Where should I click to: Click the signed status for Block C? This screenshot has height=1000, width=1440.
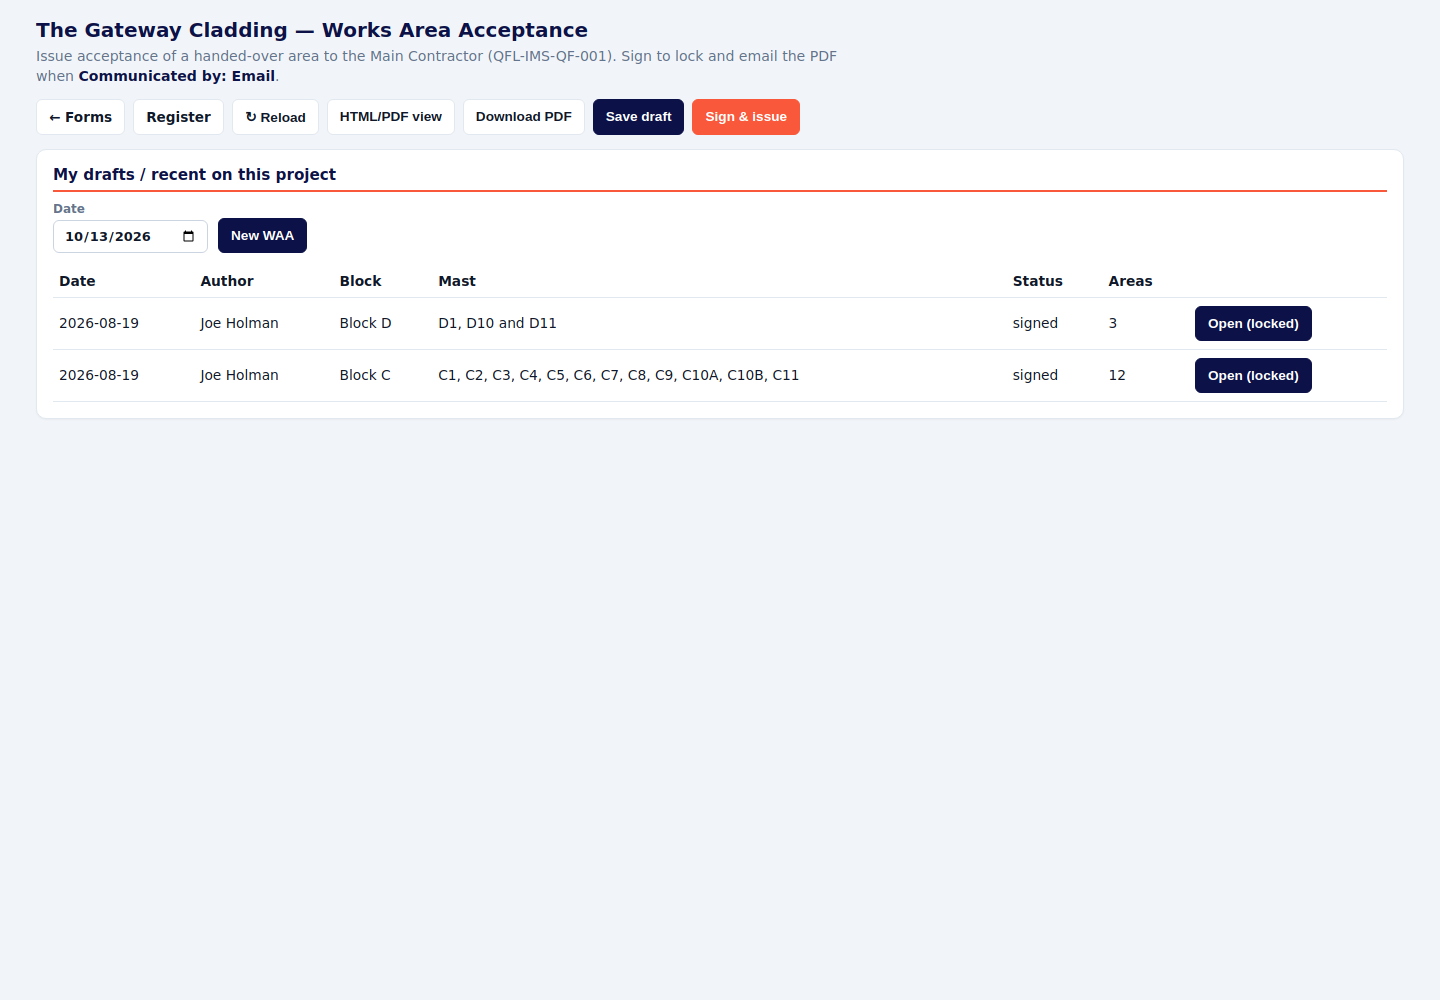pos(1035,375)
